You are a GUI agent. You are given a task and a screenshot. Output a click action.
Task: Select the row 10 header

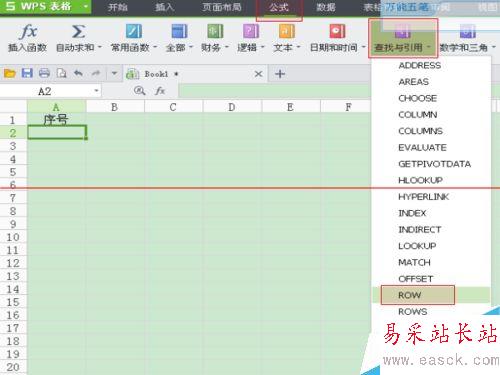[13, 237]
